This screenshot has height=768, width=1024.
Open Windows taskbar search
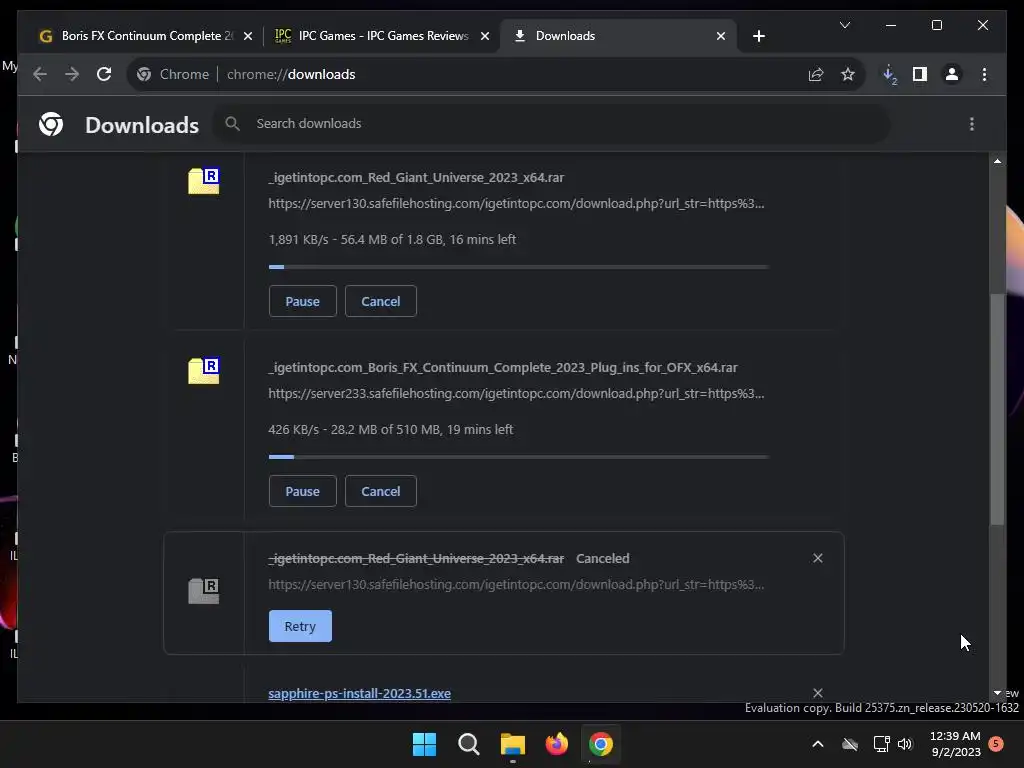468,744
